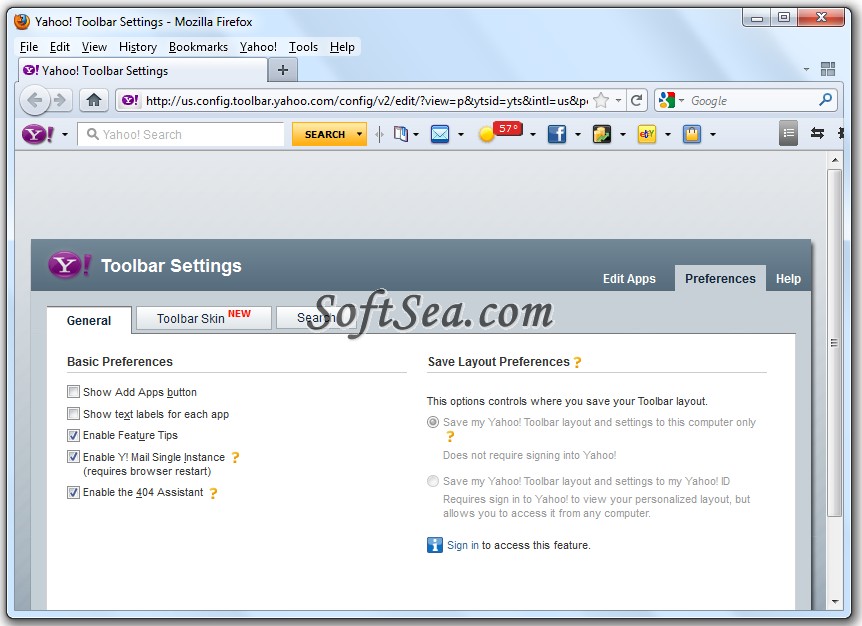Image resolution: width=862 pixels, height=626 pixels.
Task: Open the Yahoo! Mail envelope icon
Action: point(440,134)
